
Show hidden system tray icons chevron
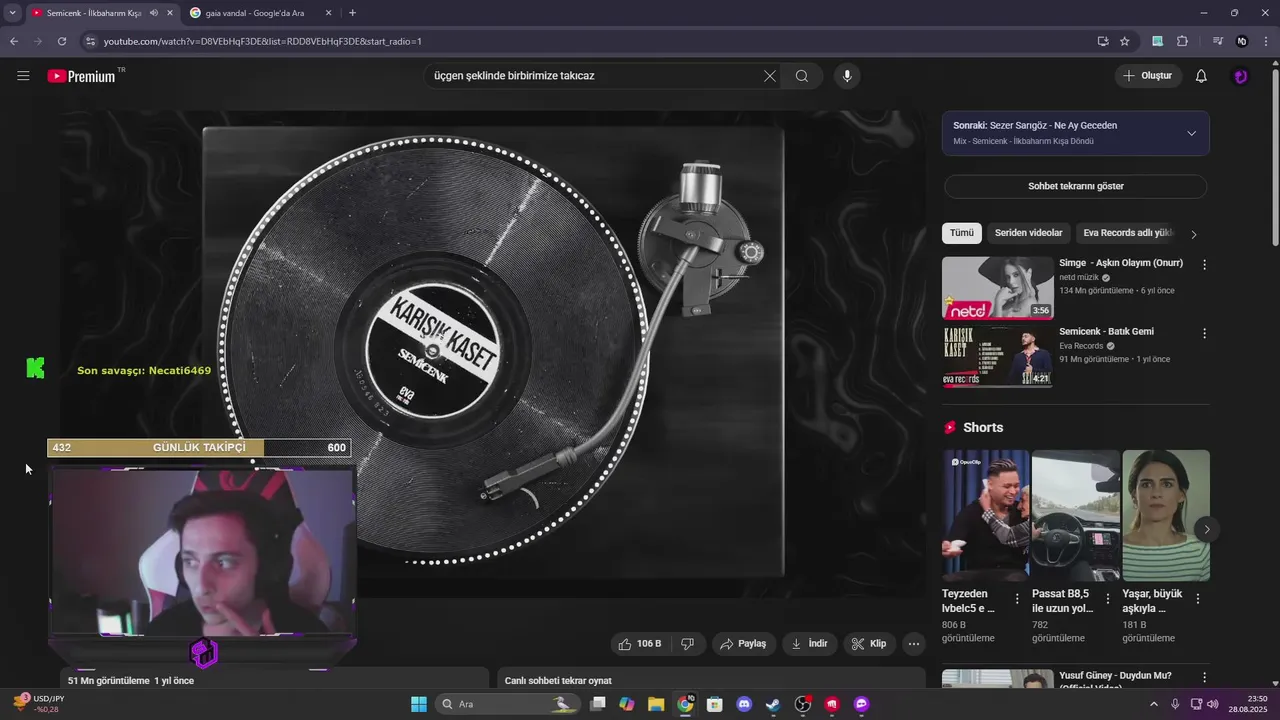(x=1154, y=704)
